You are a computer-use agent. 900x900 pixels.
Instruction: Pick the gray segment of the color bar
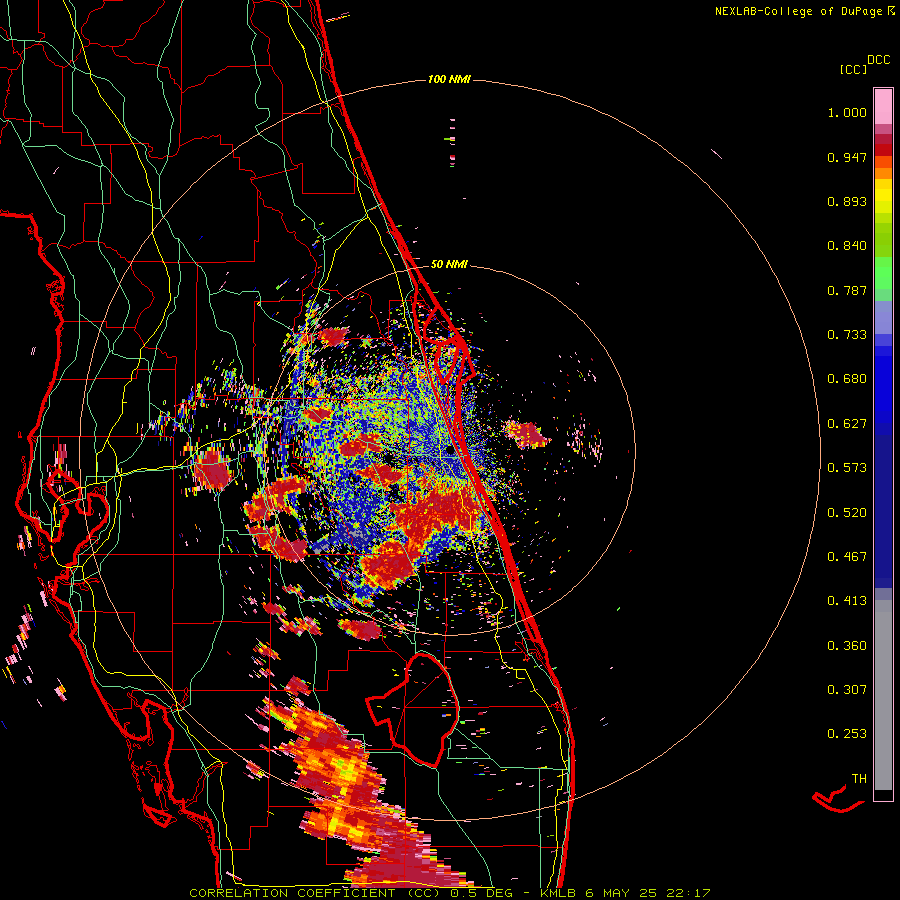[x=883, y=695]
